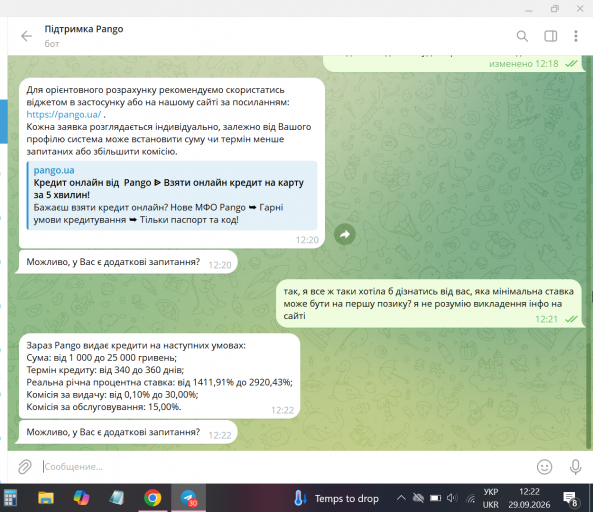The height and width of the screenshot is (512, 593).
Task: Open the Temps to drop weather widget
Action: [x=337, y=498]
